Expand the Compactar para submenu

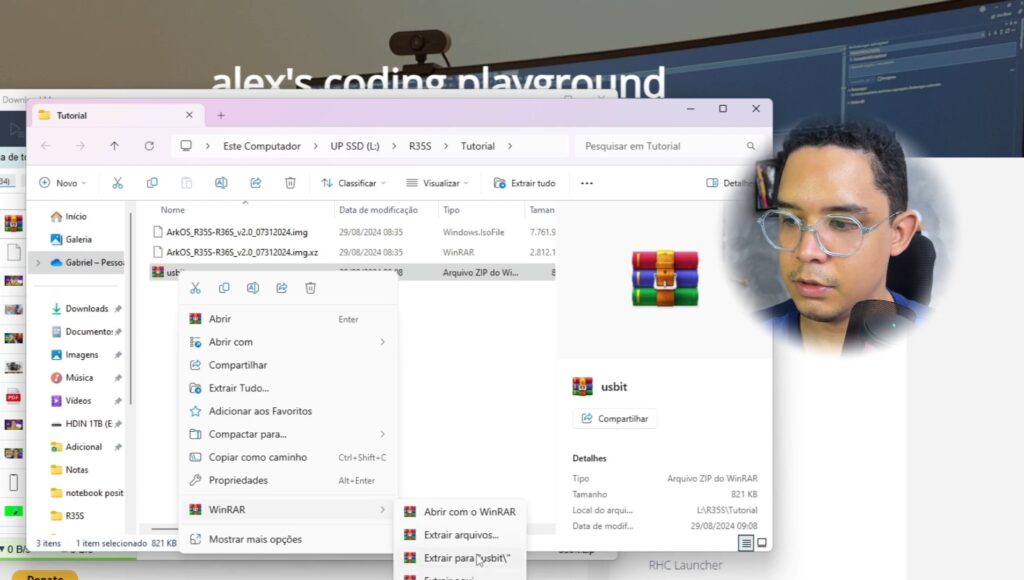pyautogui.click(x=383, y=434)
